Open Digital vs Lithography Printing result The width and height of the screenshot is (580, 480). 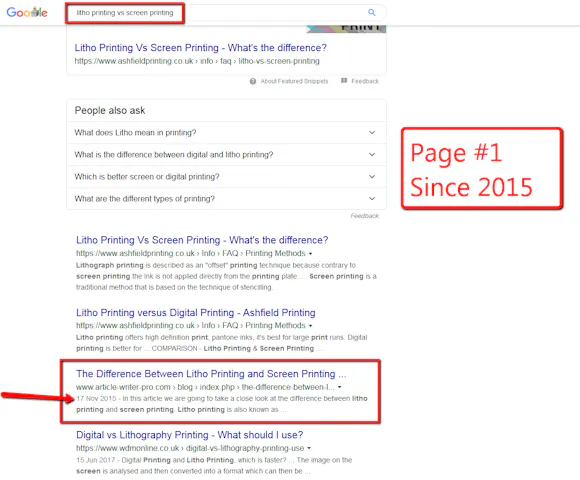tap(189, 435)
